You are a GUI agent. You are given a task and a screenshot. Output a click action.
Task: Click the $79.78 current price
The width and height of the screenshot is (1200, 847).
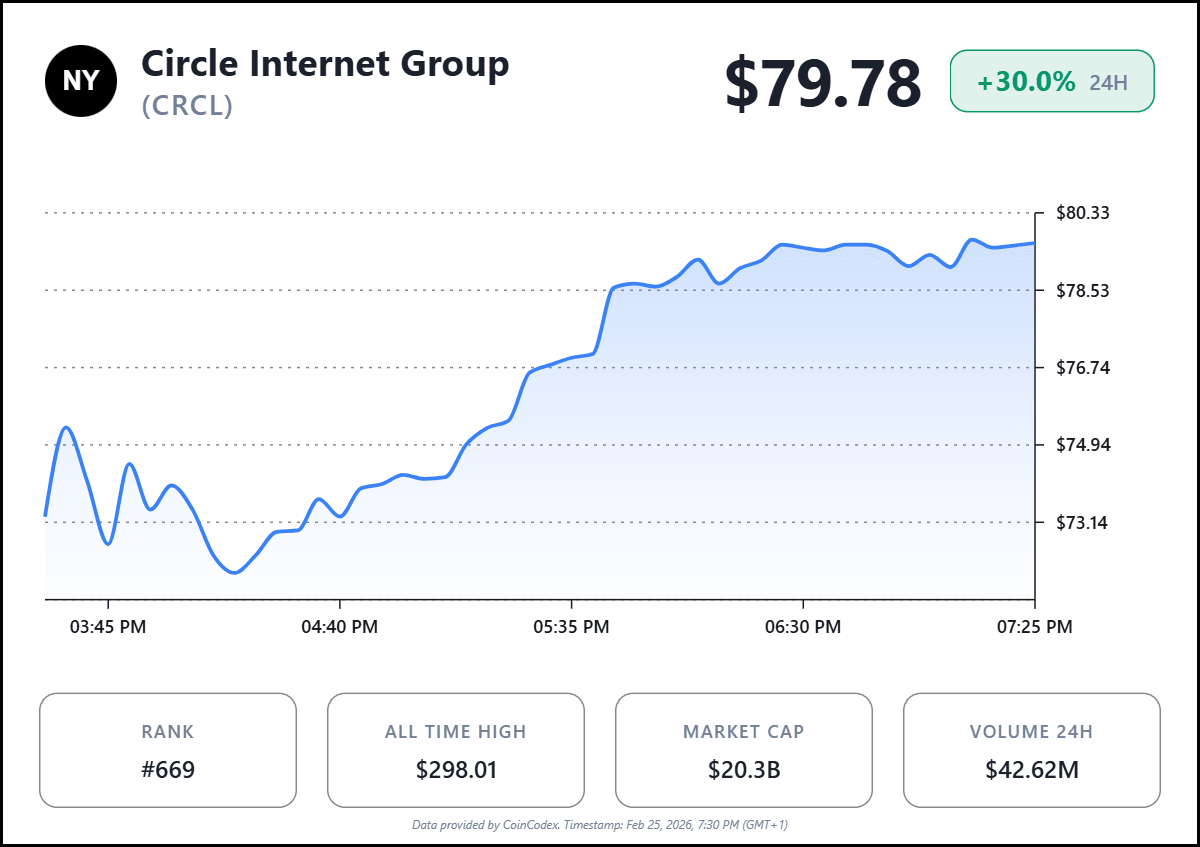point(822,83)
